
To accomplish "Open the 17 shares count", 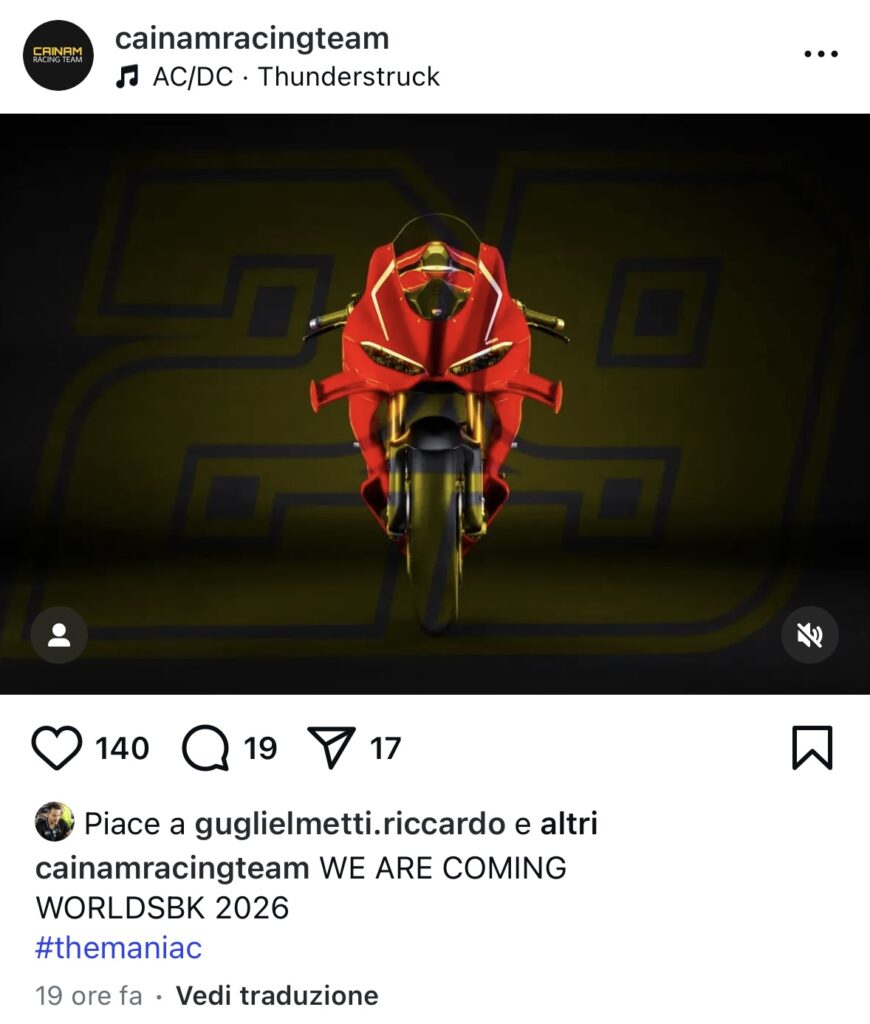I will (x=385, y=748).
